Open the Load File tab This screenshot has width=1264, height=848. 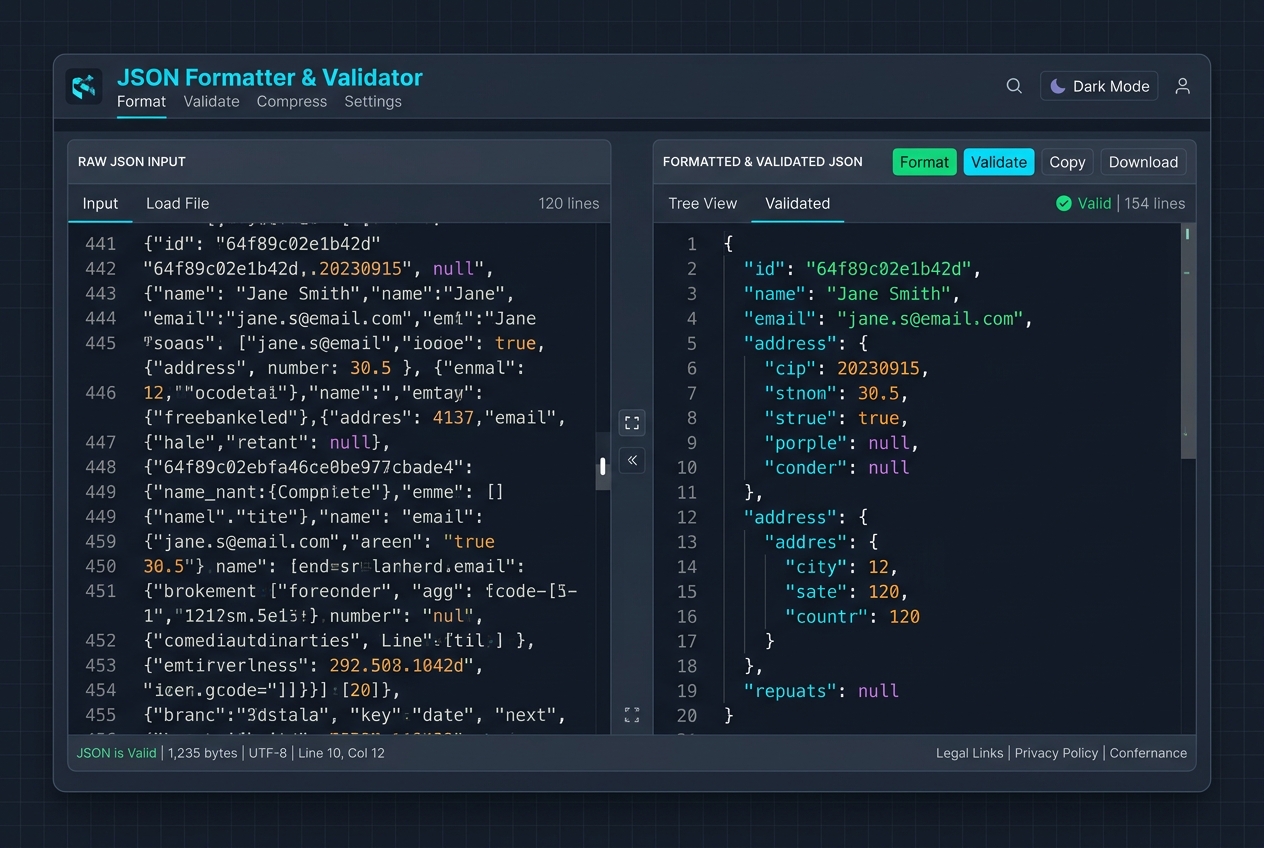pos(177,203)
